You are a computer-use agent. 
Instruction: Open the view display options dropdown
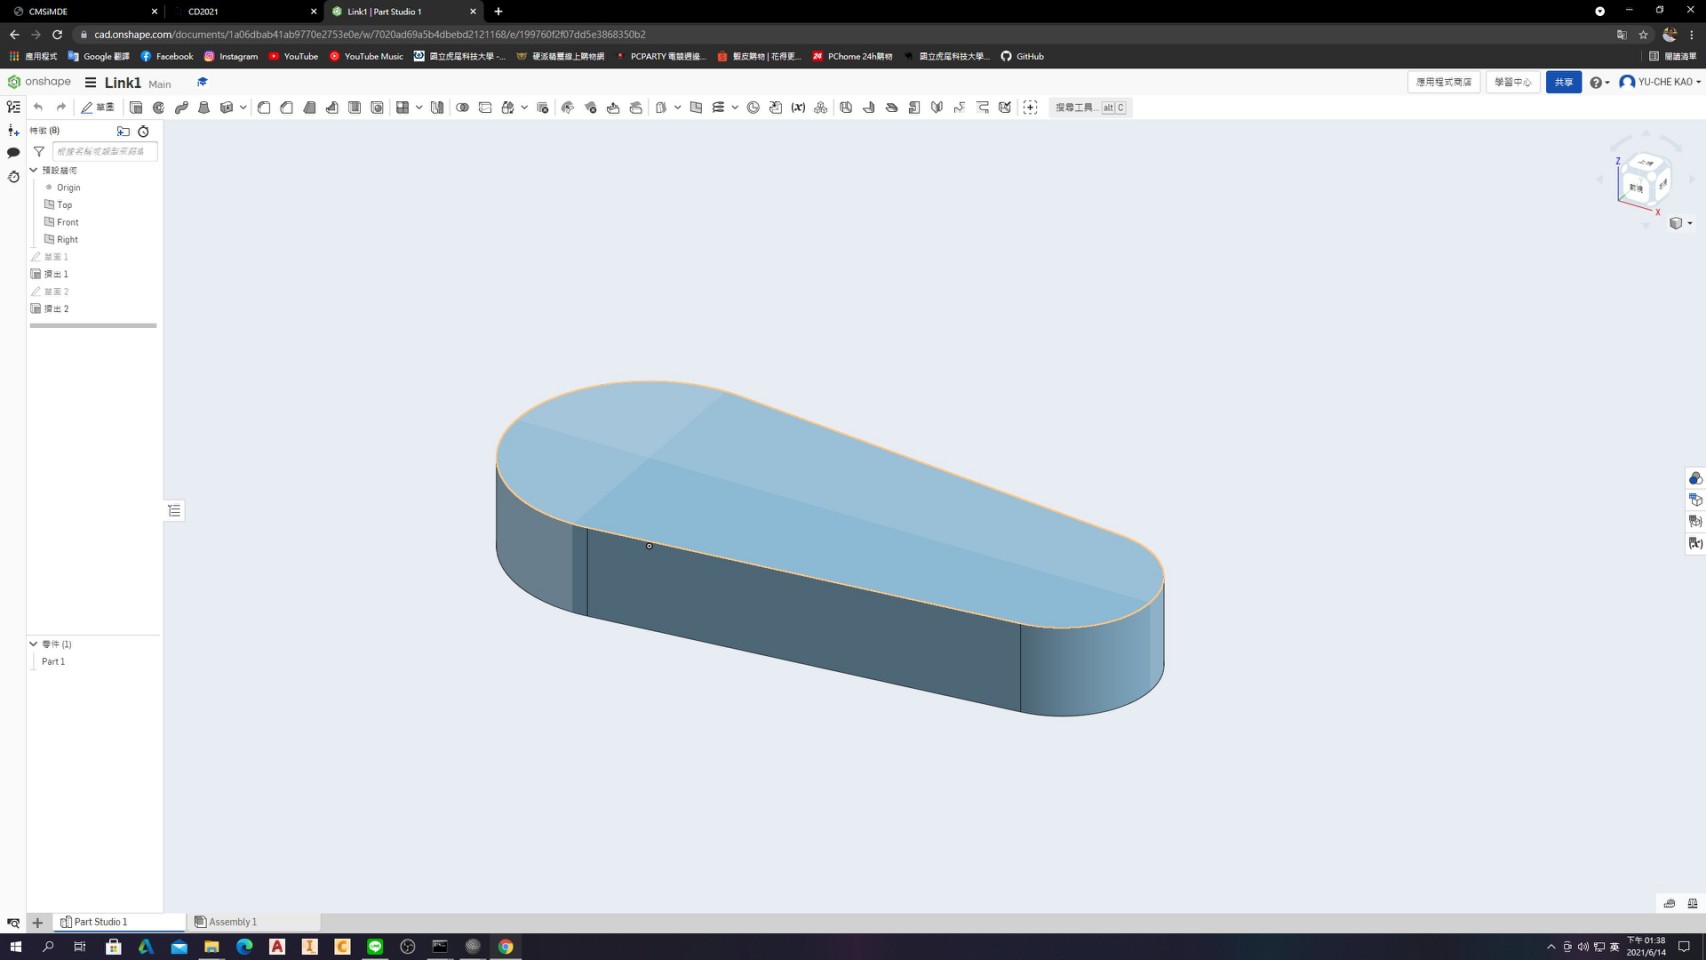[x=1681, y=223]
